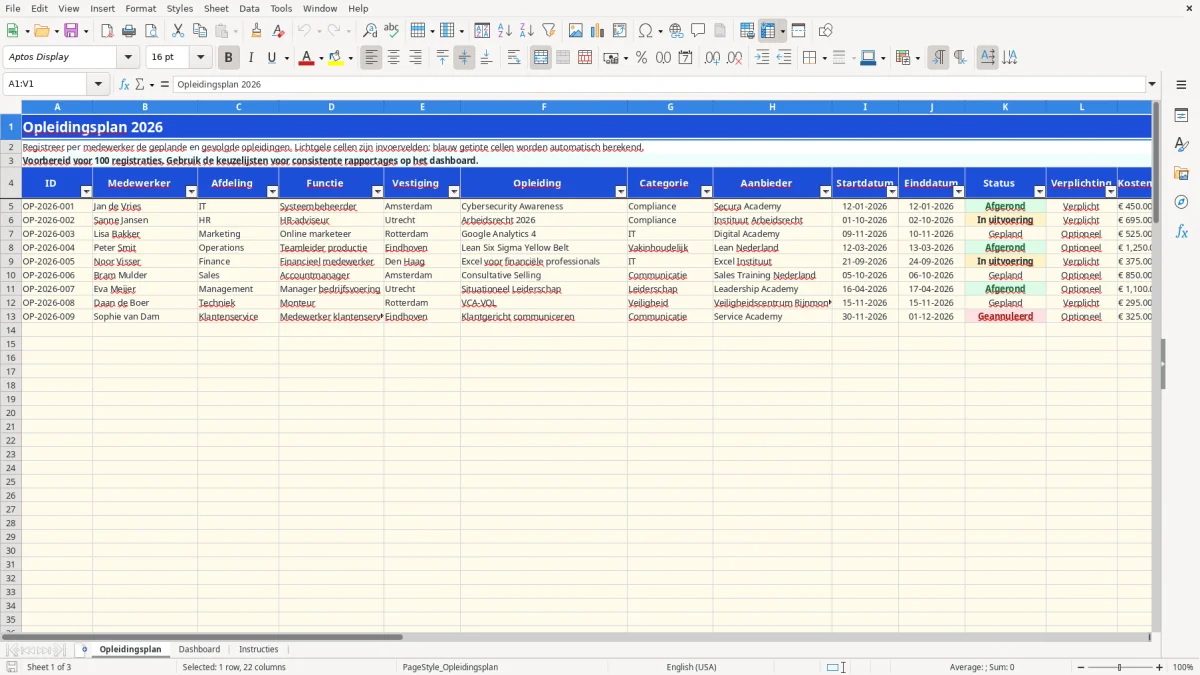Viewport: 1200px width, 675px height.
Task: Insert a chart
Action: (x=598, y=31)
